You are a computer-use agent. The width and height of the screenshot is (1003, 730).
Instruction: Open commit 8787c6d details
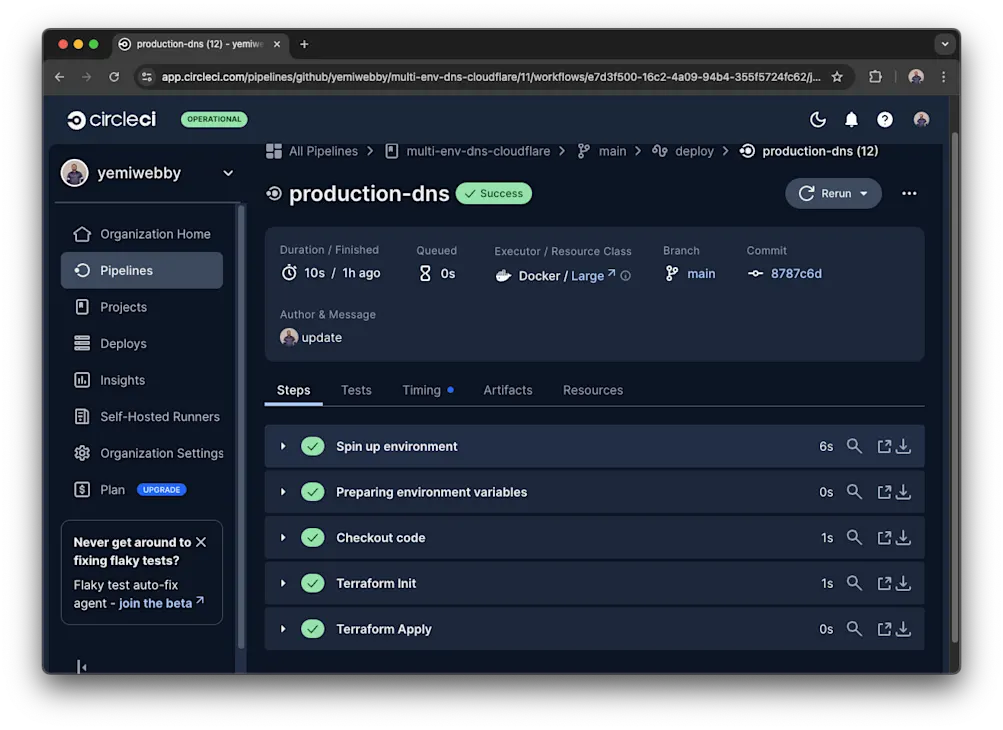coord(795,273)
